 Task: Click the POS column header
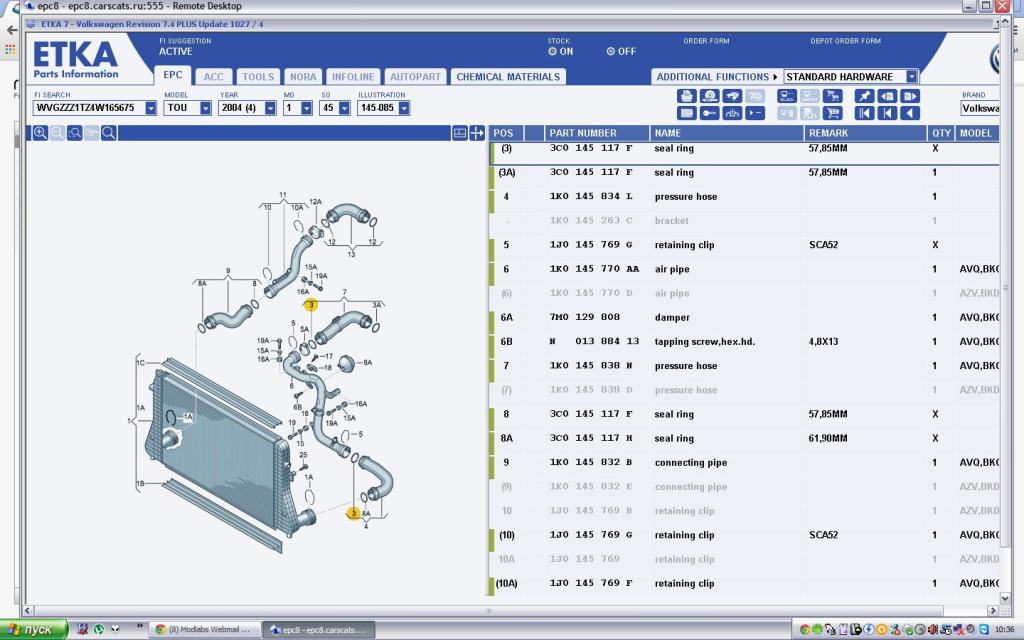507,133
